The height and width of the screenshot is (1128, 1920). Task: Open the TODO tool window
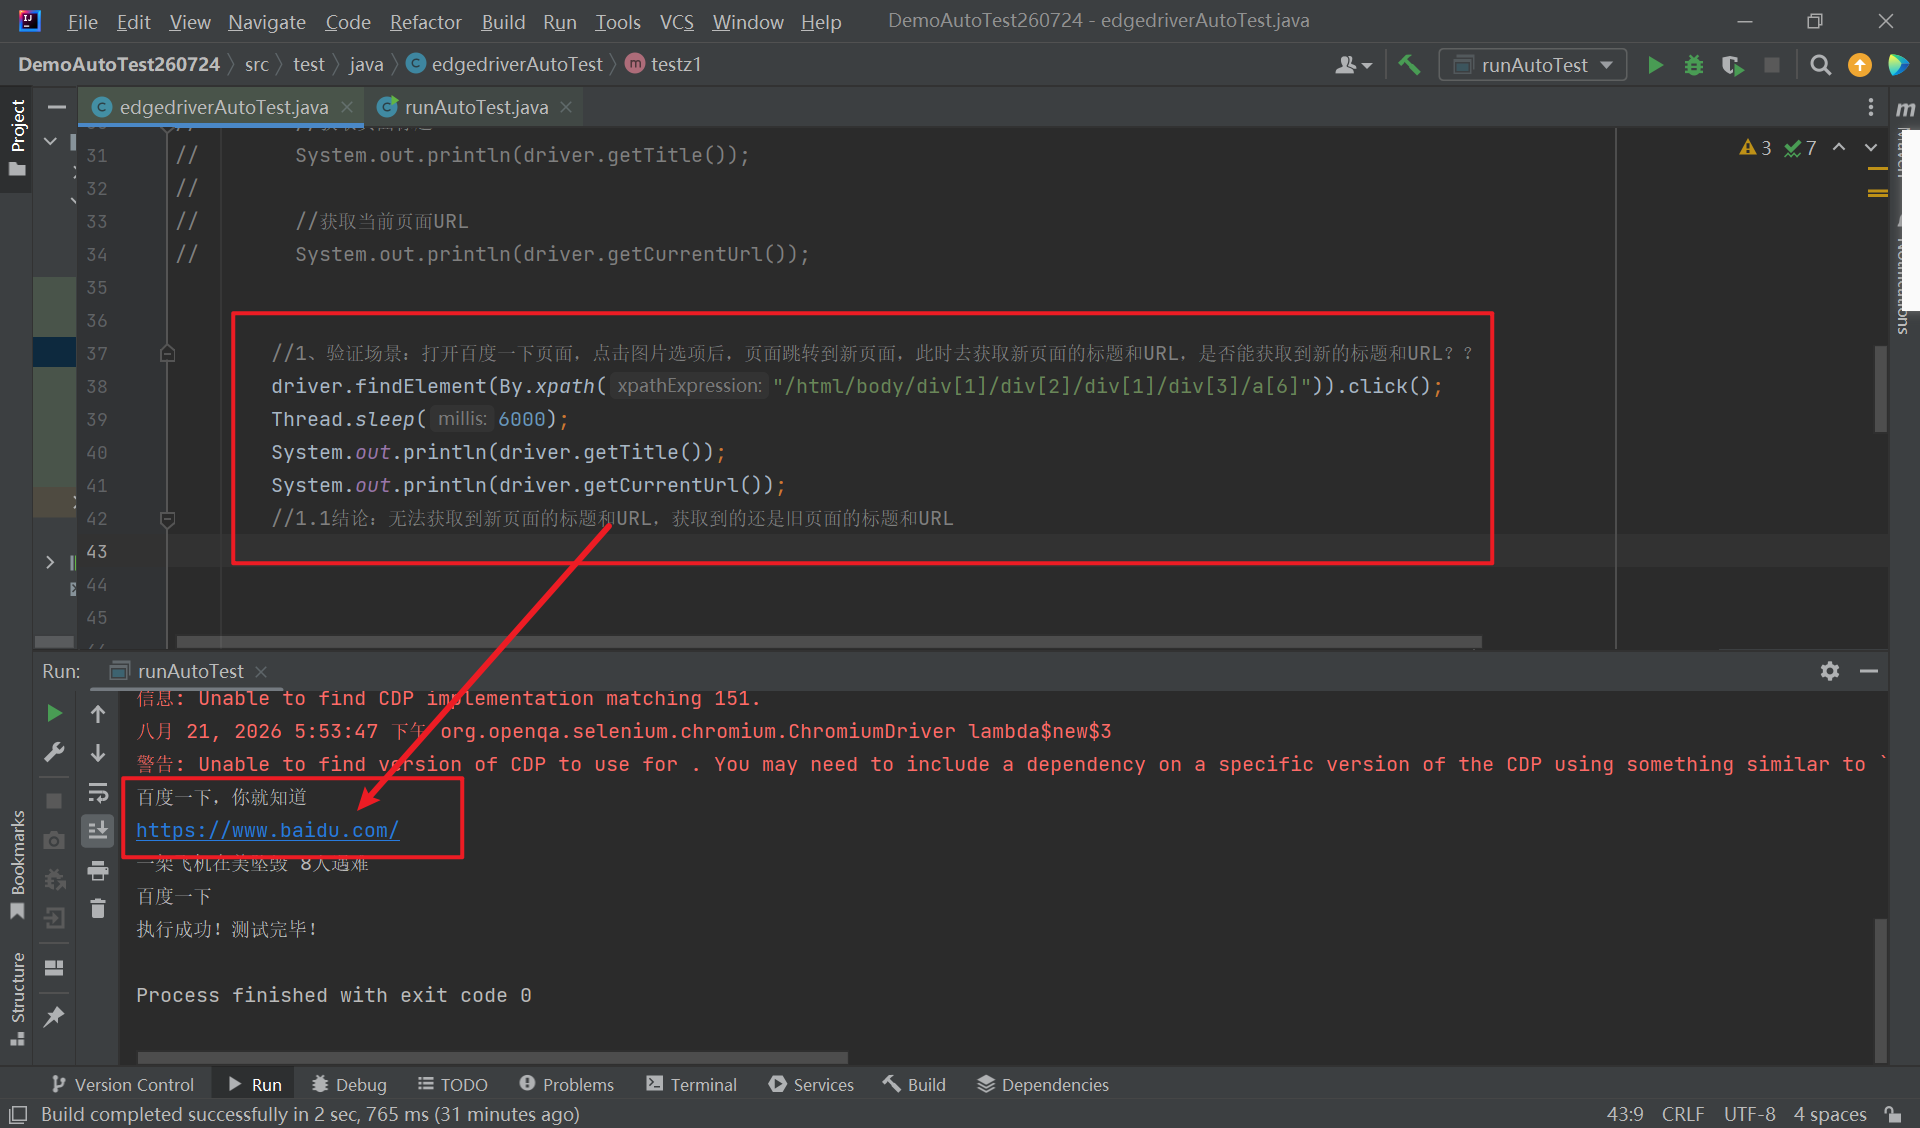coord(453,1084)
